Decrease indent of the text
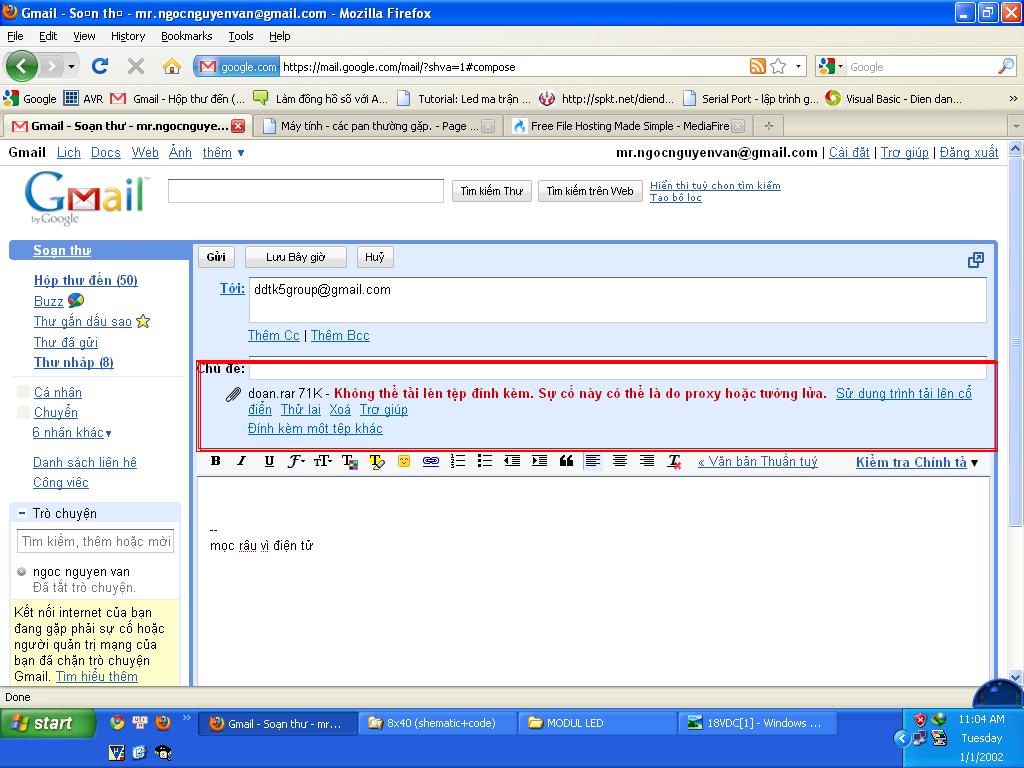Screen dimensions: 1024x768 point(512,461)
